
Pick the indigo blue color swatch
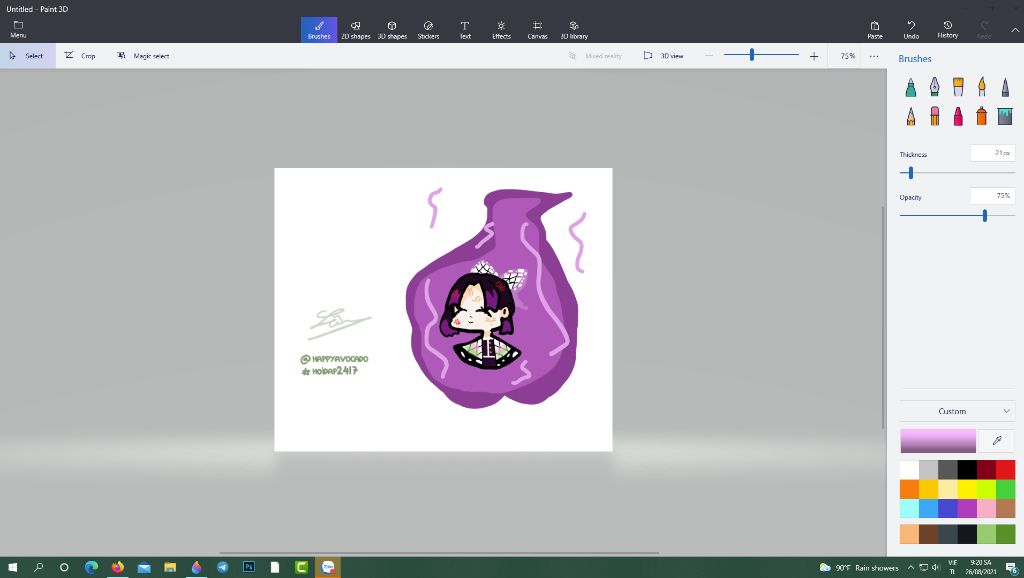point(948,508)
